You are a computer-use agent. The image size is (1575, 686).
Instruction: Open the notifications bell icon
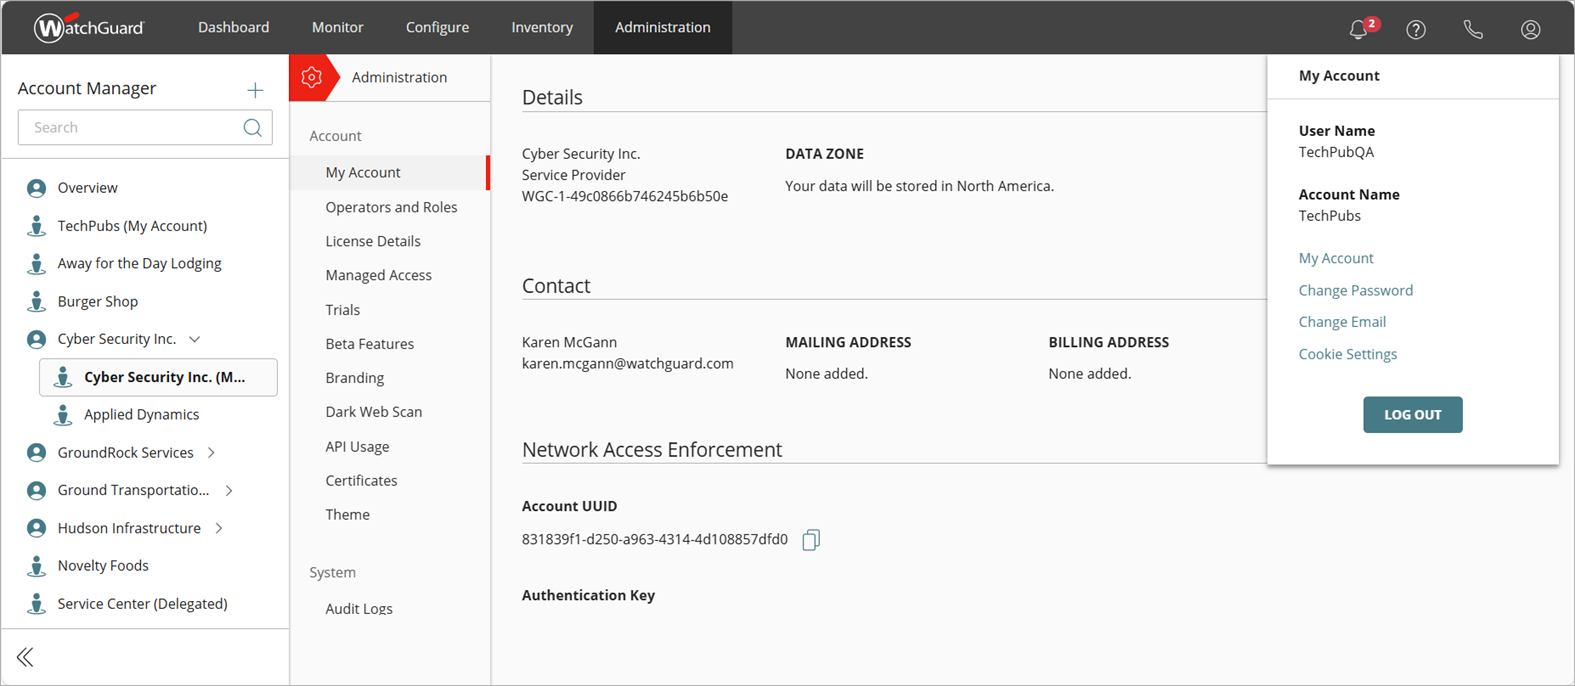pos(1358,29)
